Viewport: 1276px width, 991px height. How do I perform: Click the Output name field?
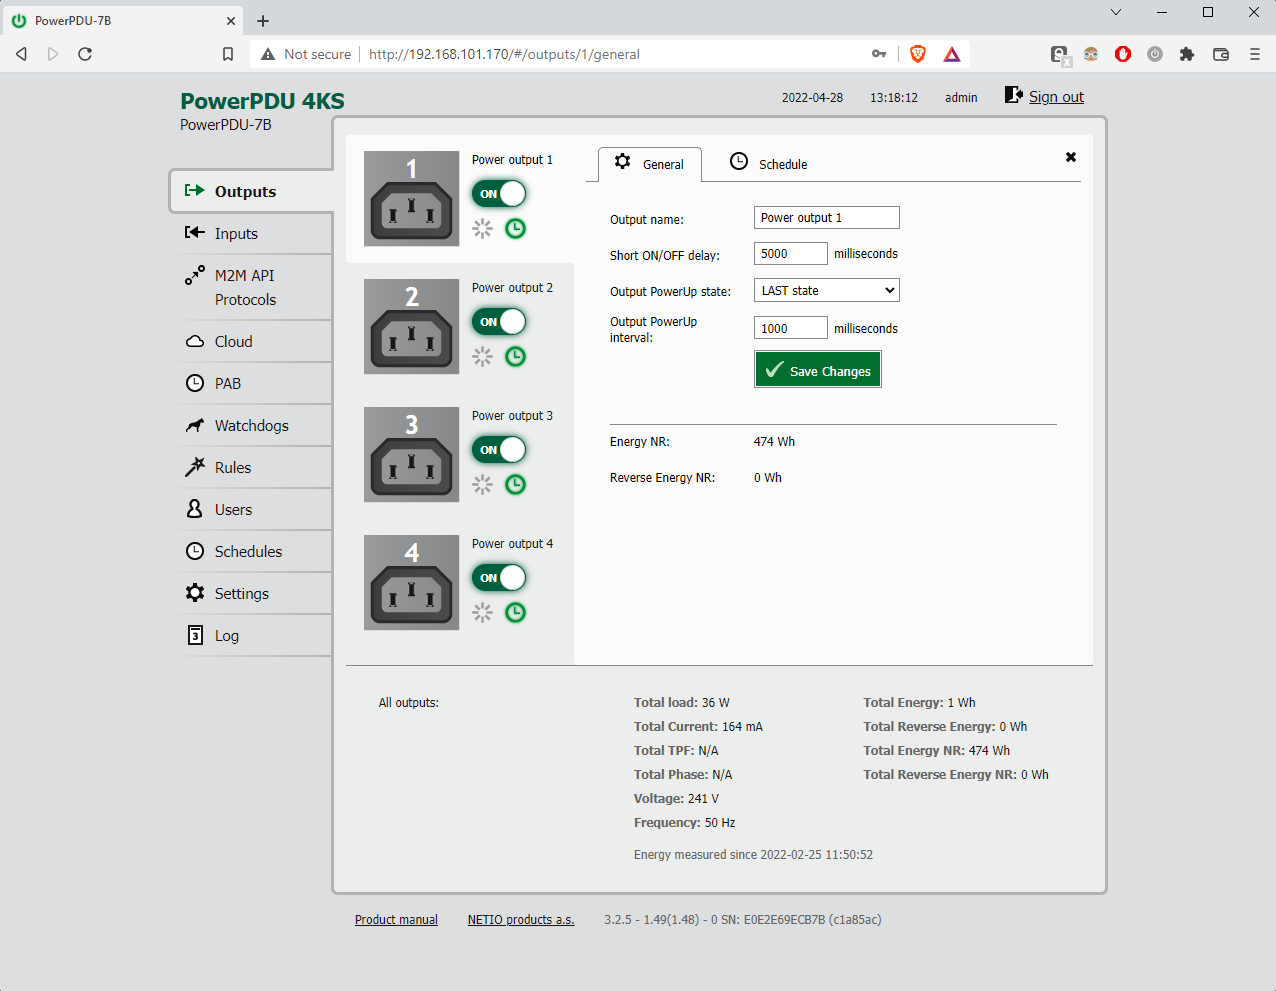[827, 217]
